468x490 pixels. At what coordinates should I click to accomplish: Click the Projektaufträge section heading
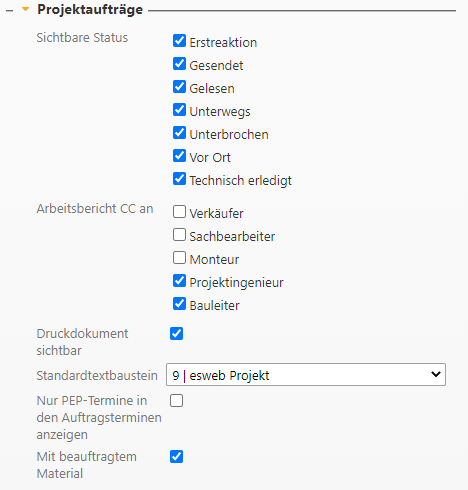coord(90,10)
